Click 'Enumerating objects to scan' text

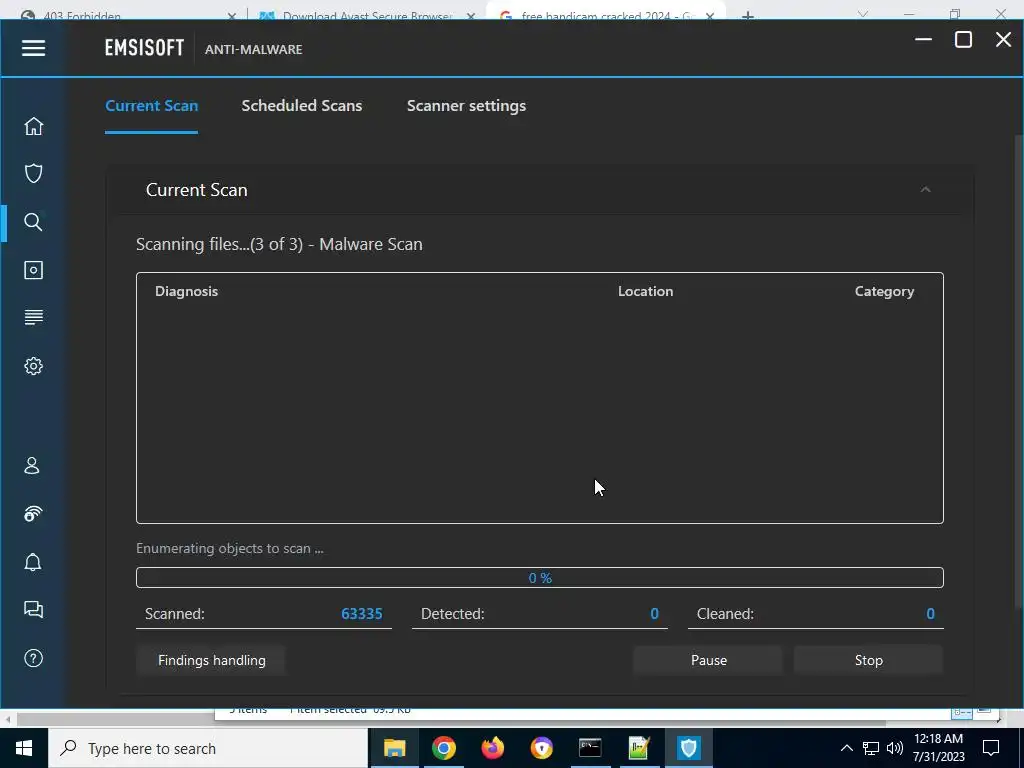pos(229,549)
